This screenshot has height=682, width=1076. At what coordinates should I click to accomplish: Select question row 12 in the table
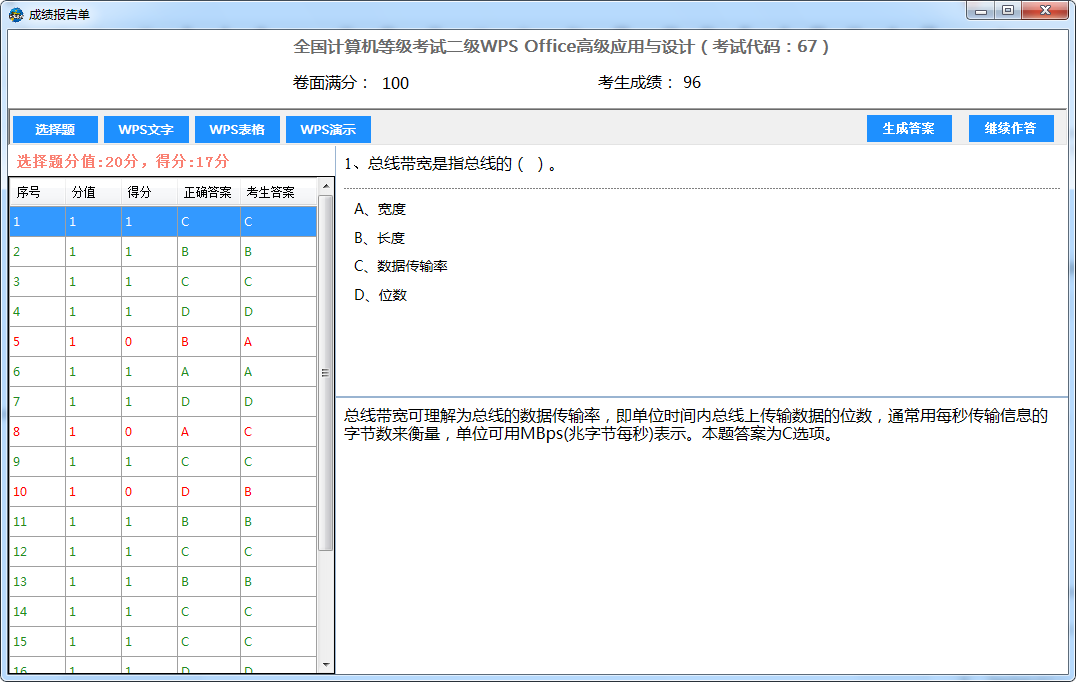[x=163, y=552]
